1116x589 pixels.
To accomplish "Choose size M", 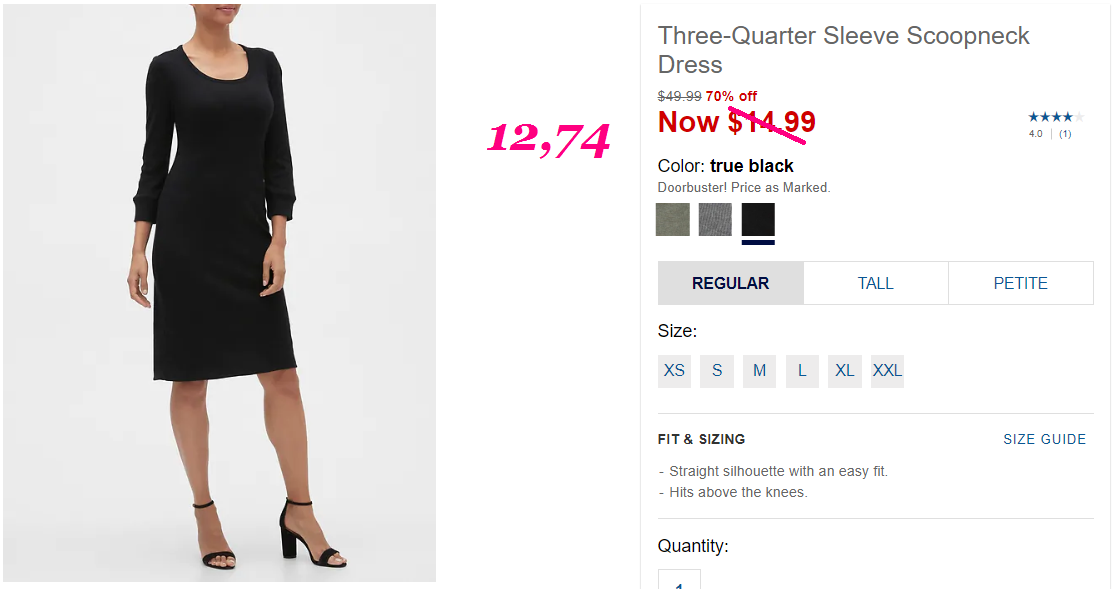I will pyautogui.click(x=759, y=371).
